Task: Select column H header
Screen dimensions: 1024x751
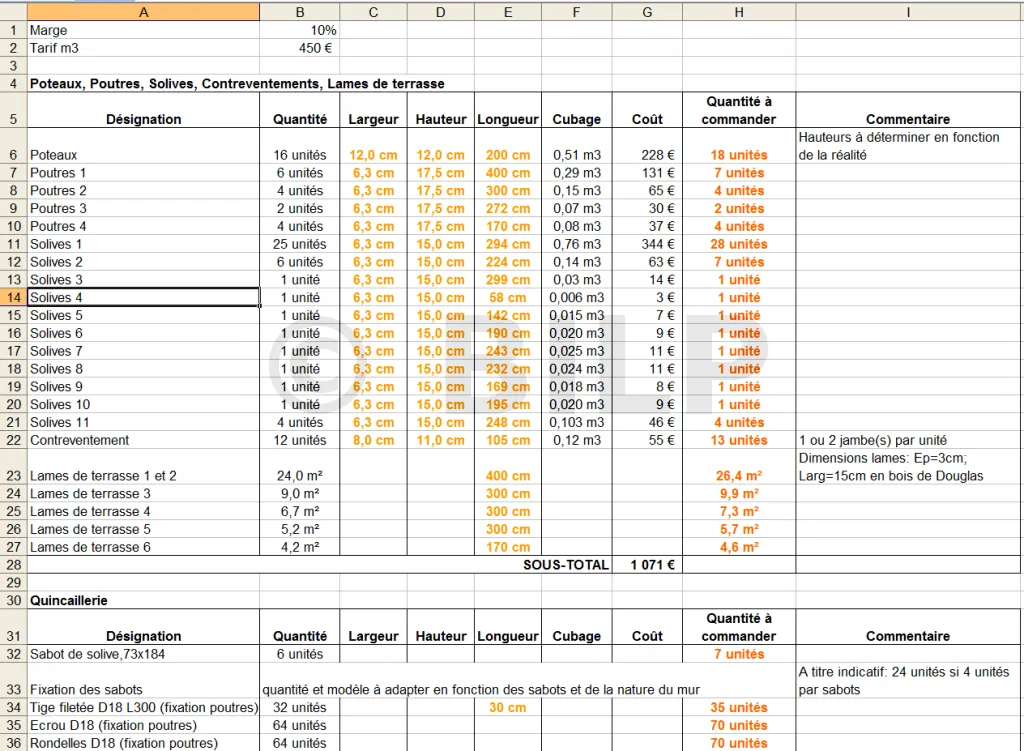Action: point(738,11)
